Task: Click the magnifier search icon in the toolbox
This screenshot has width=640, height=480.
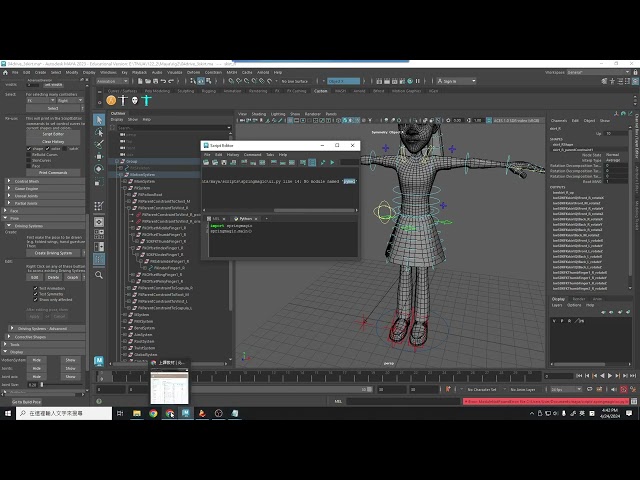Action: click(99, 275)
